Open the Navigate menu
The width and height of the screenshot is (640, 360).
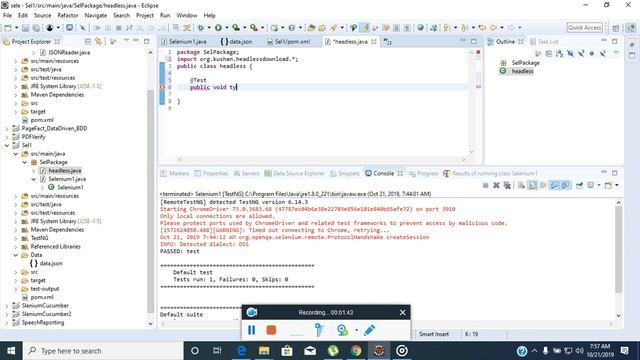(96, 15)
